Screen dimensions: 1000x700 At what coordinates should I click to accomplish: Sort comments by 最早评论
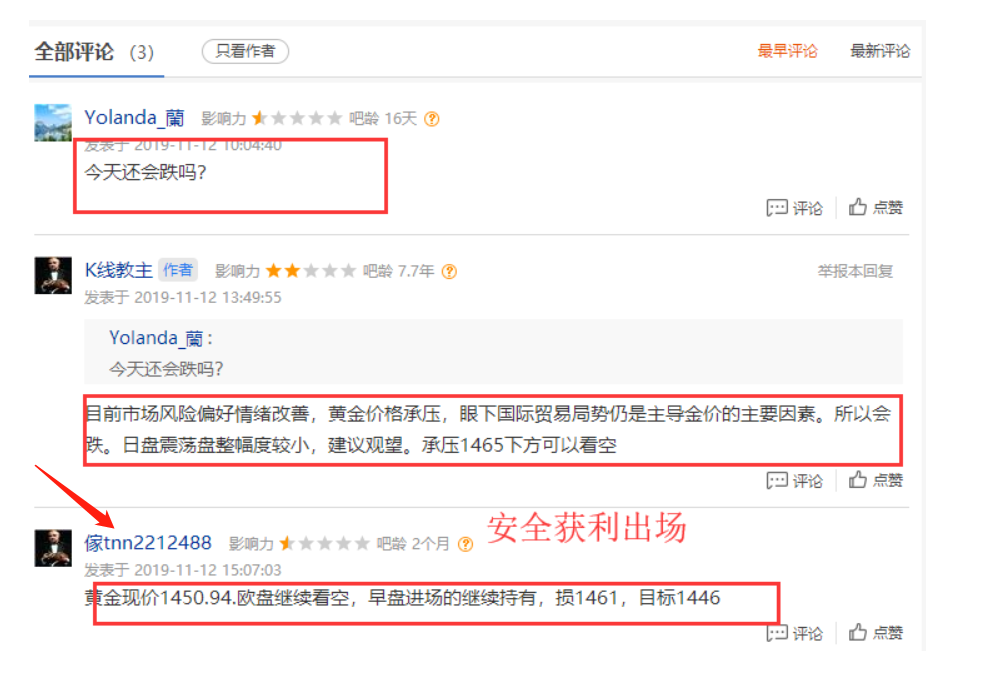[787, 51]
